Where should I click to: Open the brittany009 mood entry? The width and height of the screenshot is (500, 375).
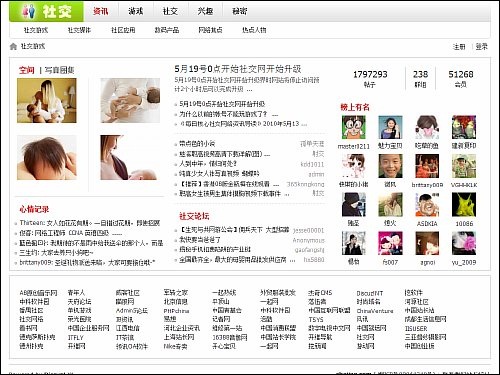(87, 263)
